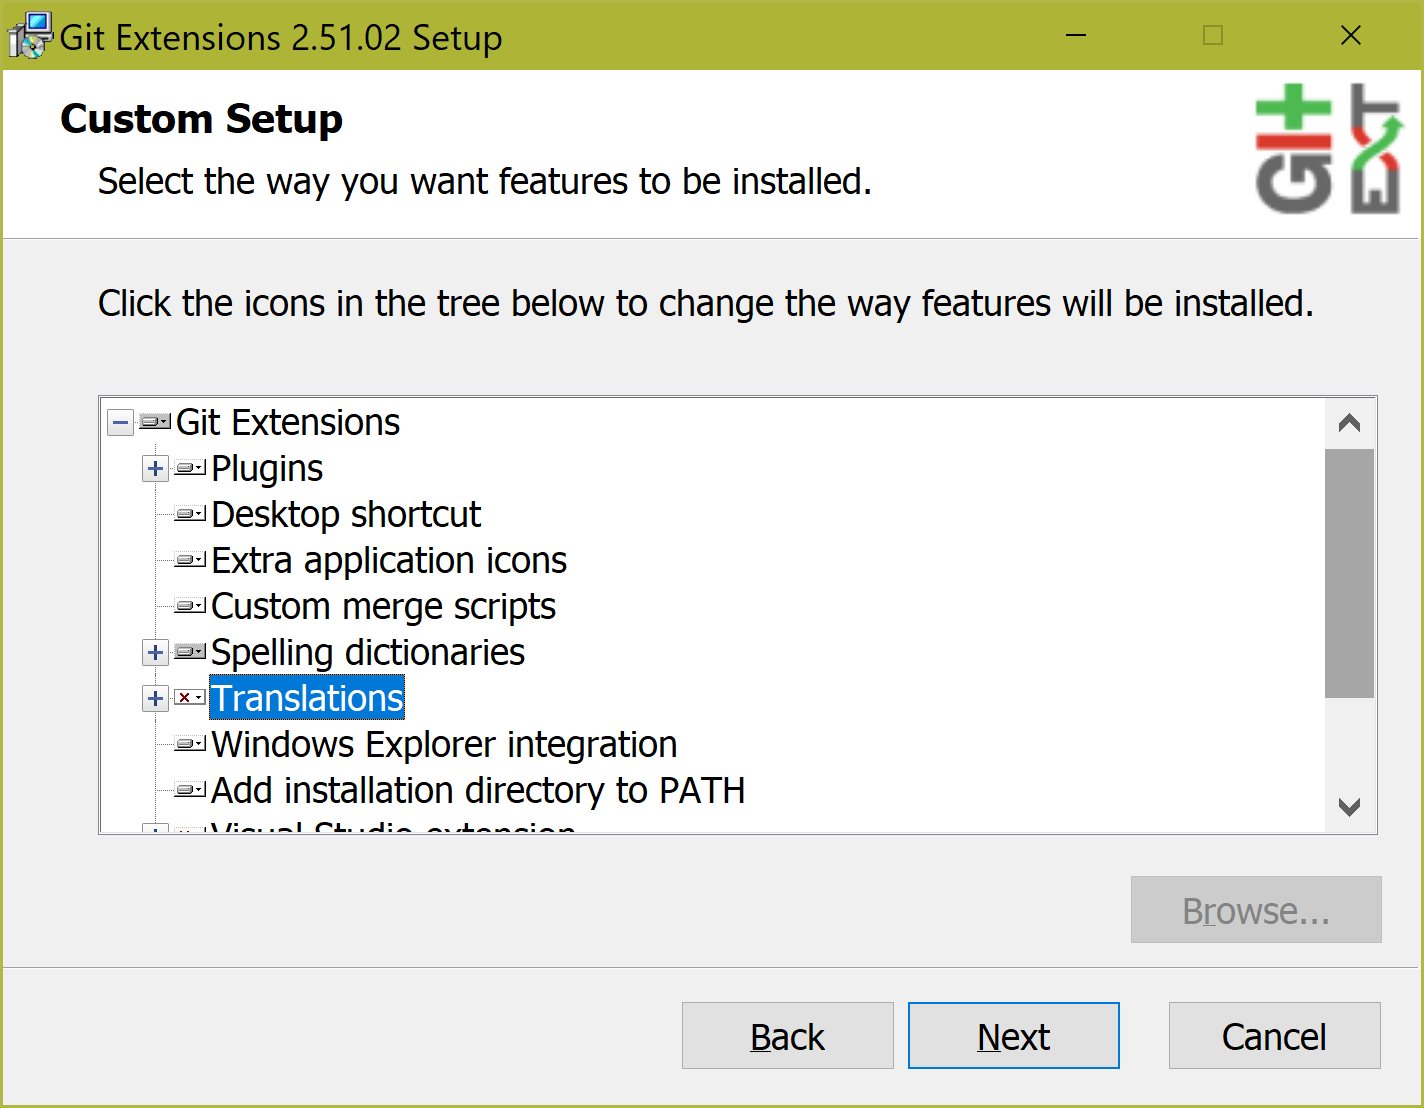Viewport: 1424px width, 1108px height.
Task: Open the install state icon for Custom merge scripts
Action: point(189,605)
